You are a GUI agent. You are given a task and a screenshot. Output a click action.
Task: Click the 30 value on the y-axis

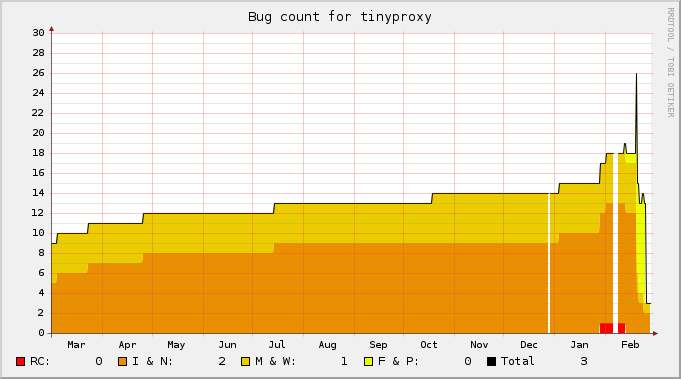[x=38, y=33]
